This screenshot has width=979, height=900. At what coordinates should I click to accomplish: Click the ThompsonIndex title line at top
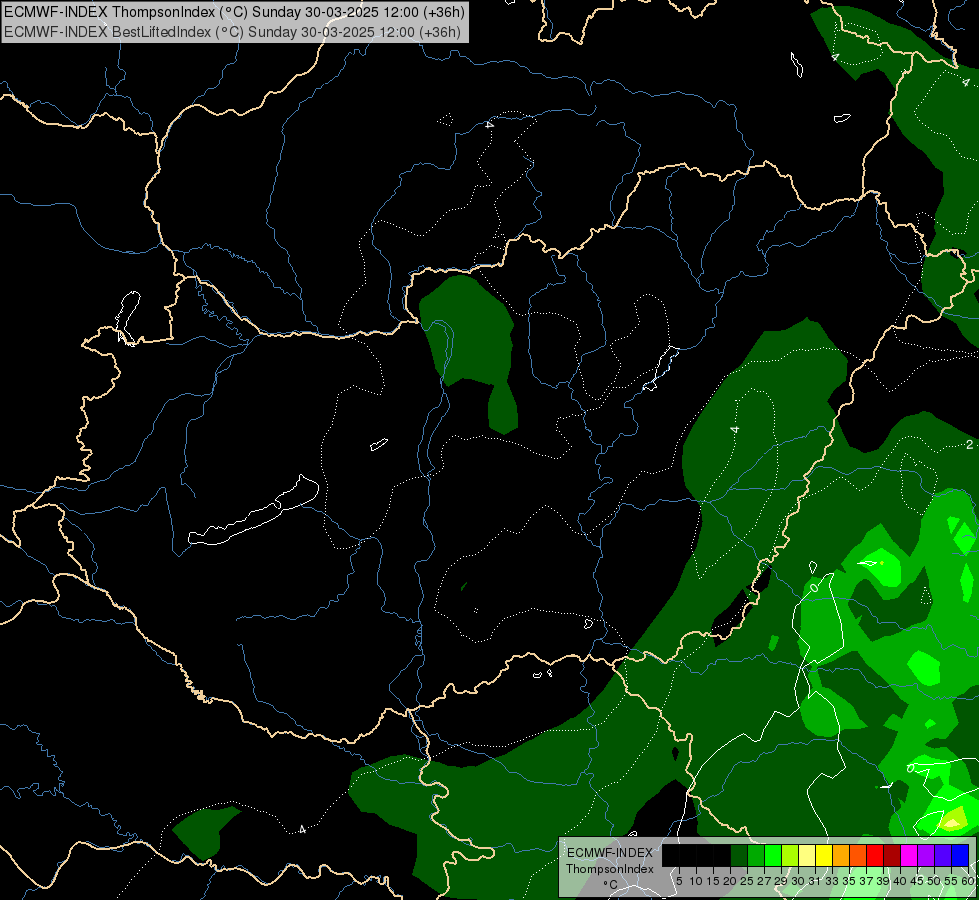pyautogui.click(x=232, y=11)
